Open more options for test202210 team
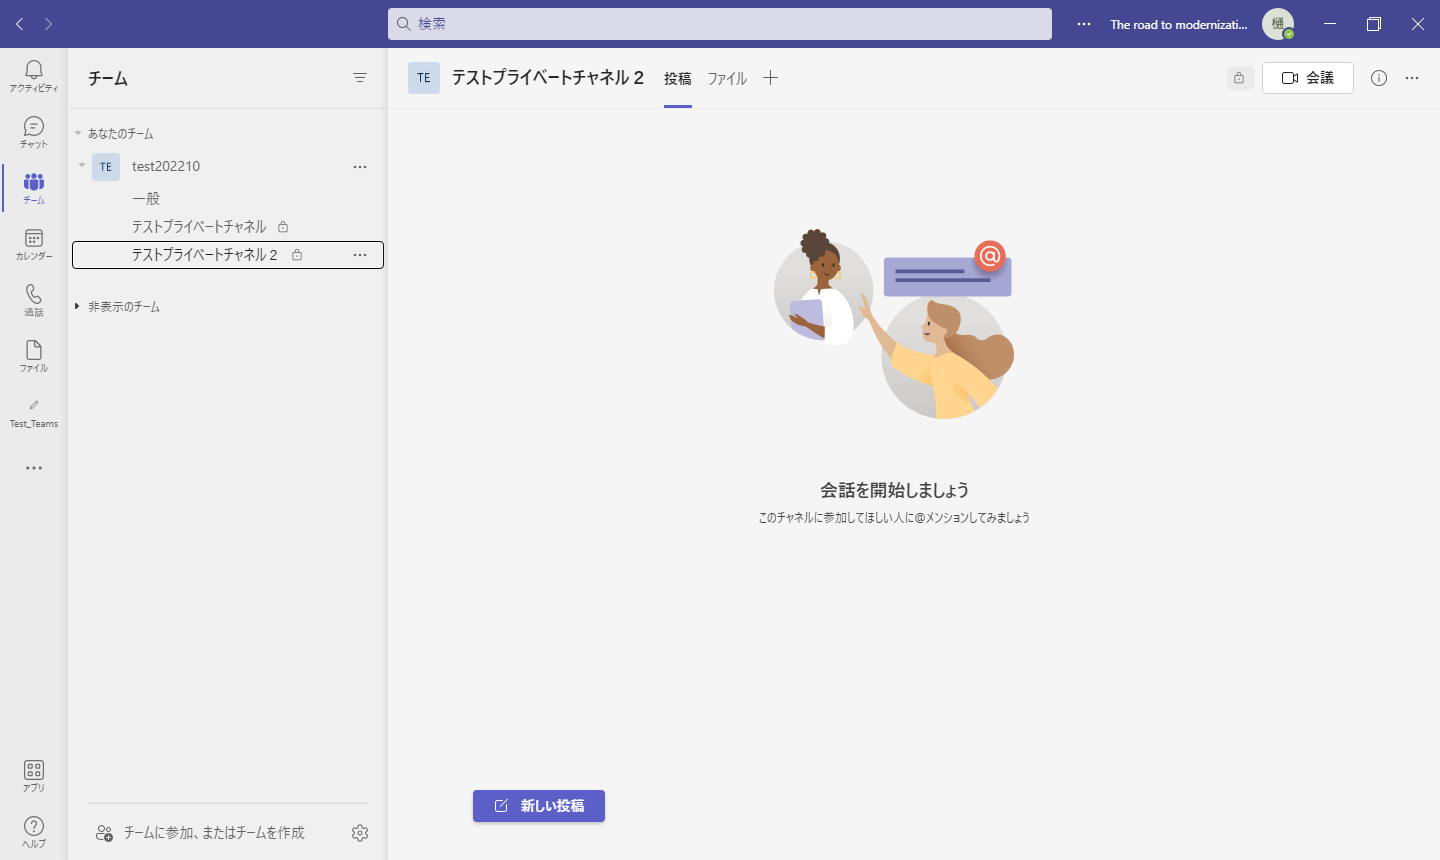The height and width of the screenshot is (860, 1440). (x=360, y=167)
